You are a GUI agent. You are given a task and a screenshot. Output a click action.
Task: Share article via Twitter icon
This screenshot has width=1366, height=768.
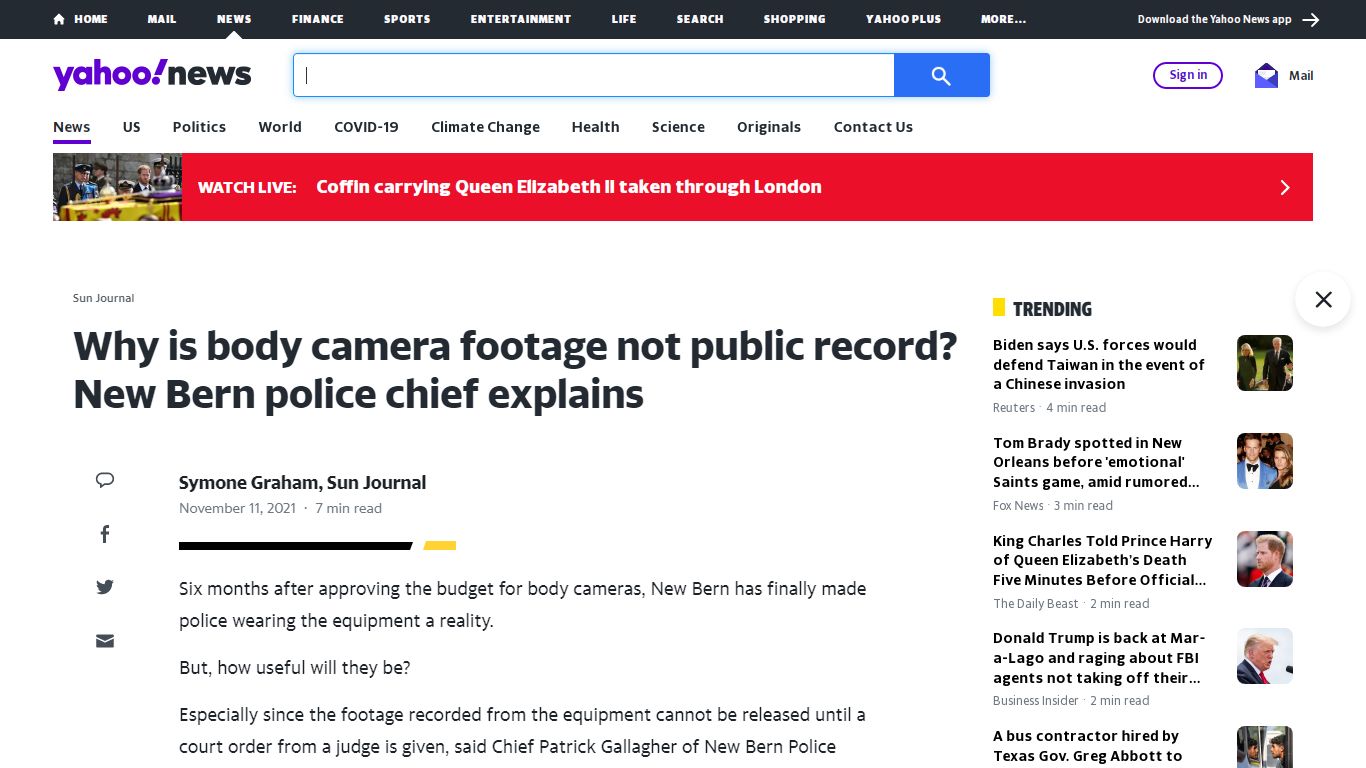105,587
